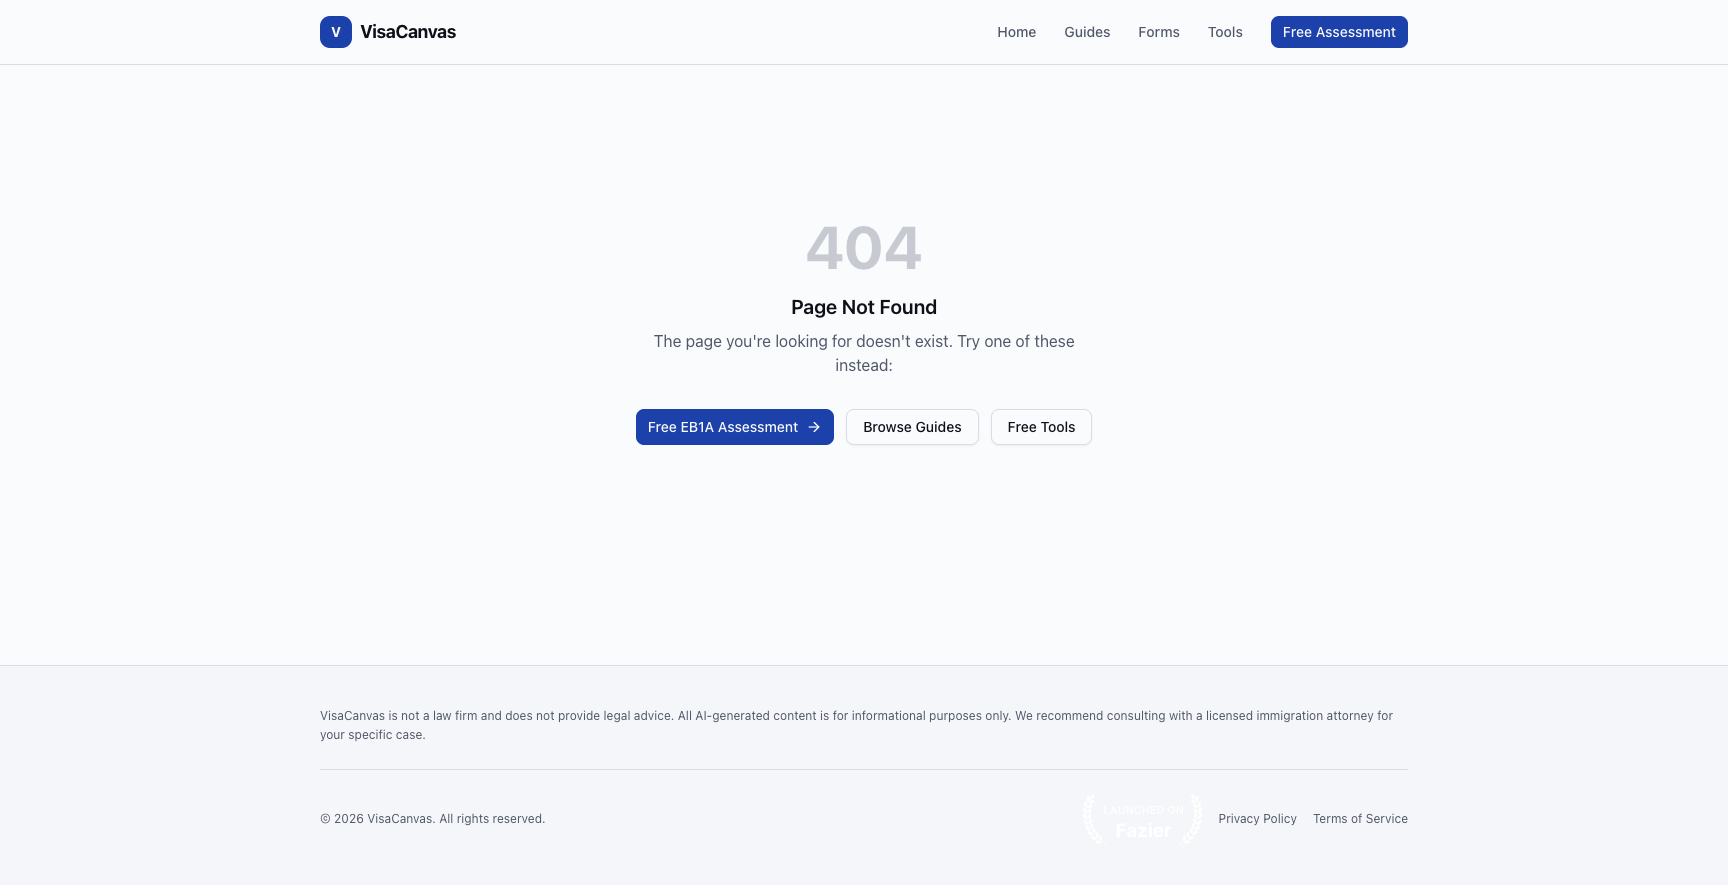
Task: Open the Free Tools button
Action: (1041, 427)
